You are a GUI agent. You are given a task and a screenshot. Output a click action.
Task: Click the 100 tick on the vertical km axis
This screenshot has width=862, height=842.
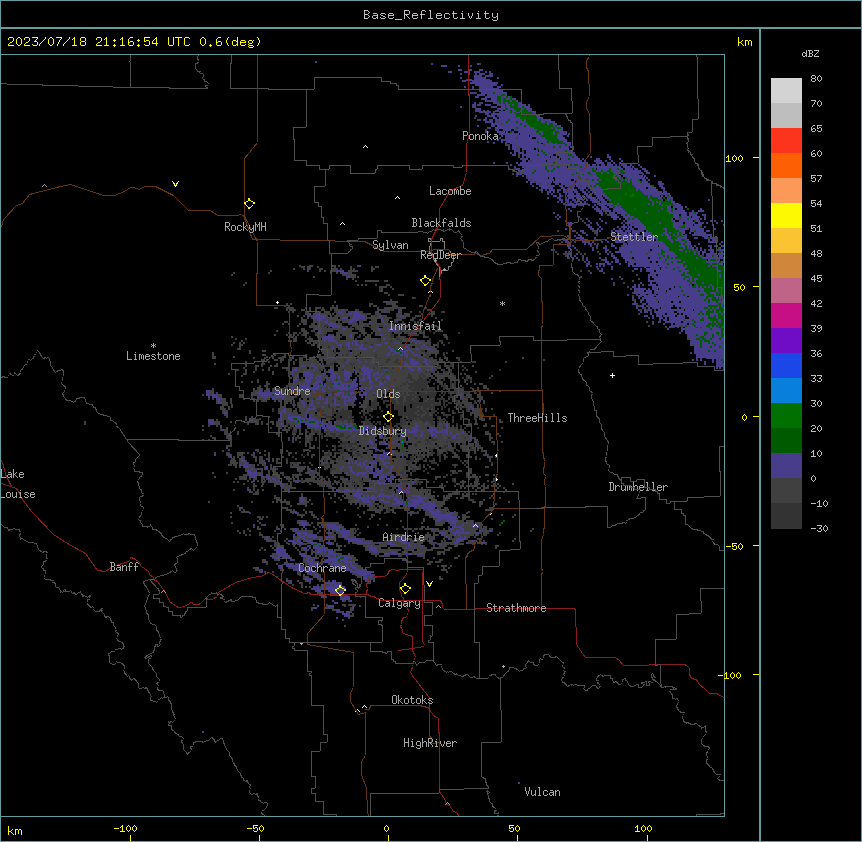(734, 158)
